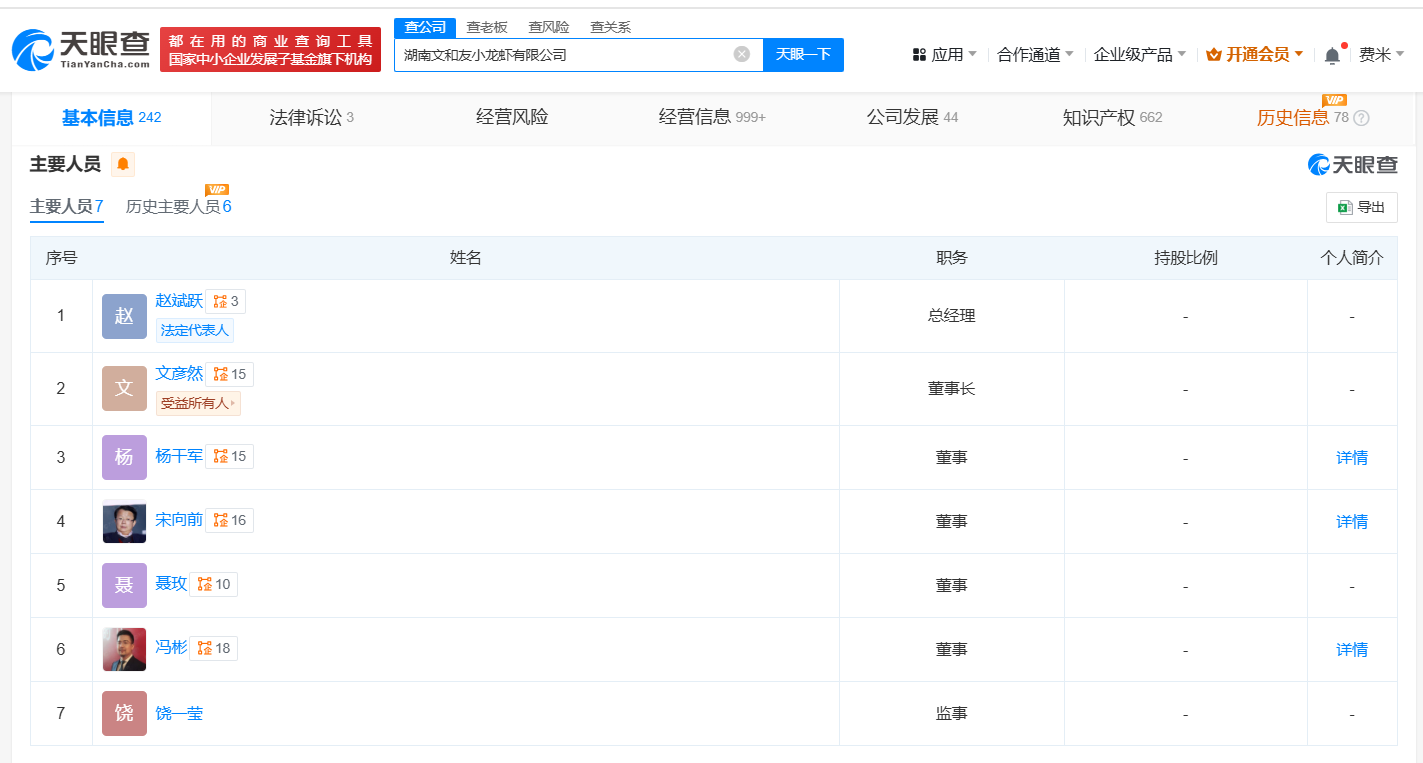Select the 查关系 search tab

point(610,27)
